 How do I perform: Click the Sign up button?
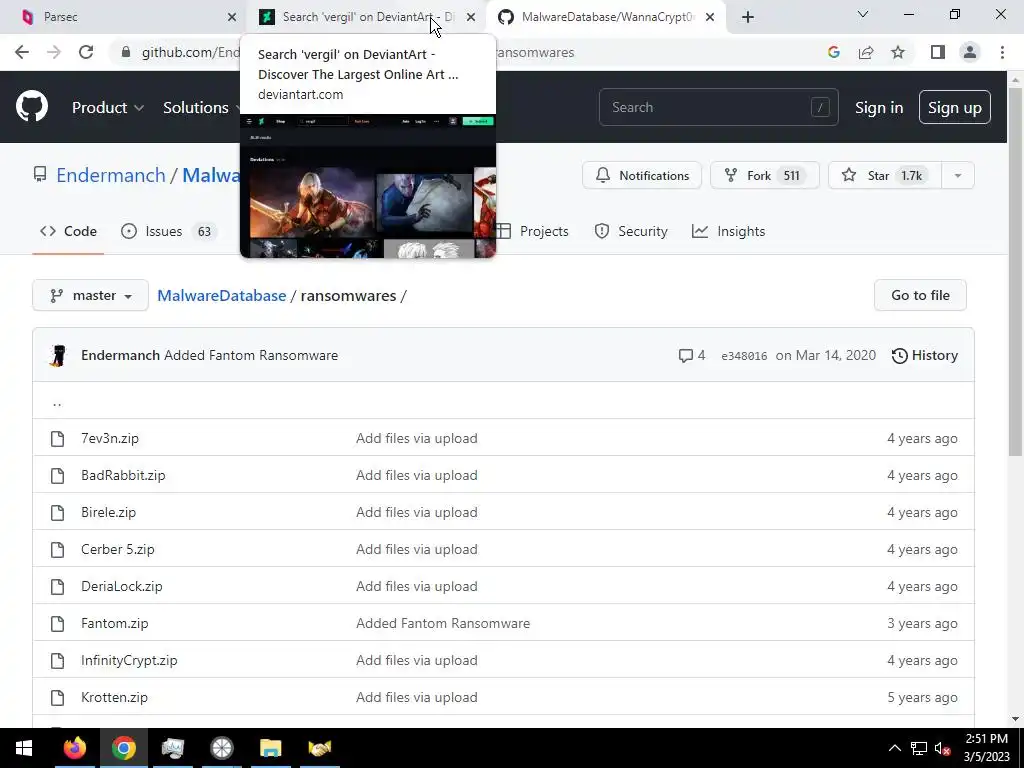pos(955,107)
